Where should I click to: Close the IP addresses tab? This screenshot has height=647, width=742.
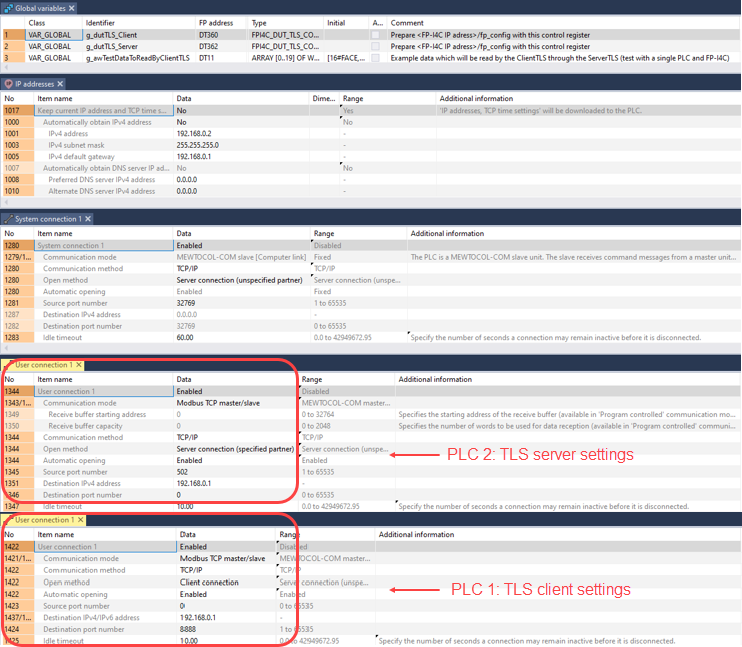(60, 84)
